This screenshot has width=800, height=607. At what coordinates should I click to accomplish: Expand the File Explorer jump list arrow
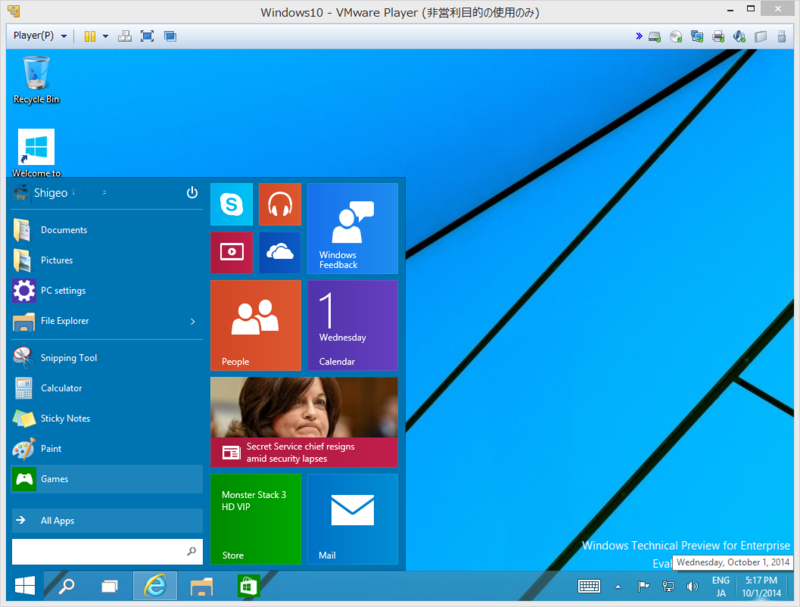[193, 321]
